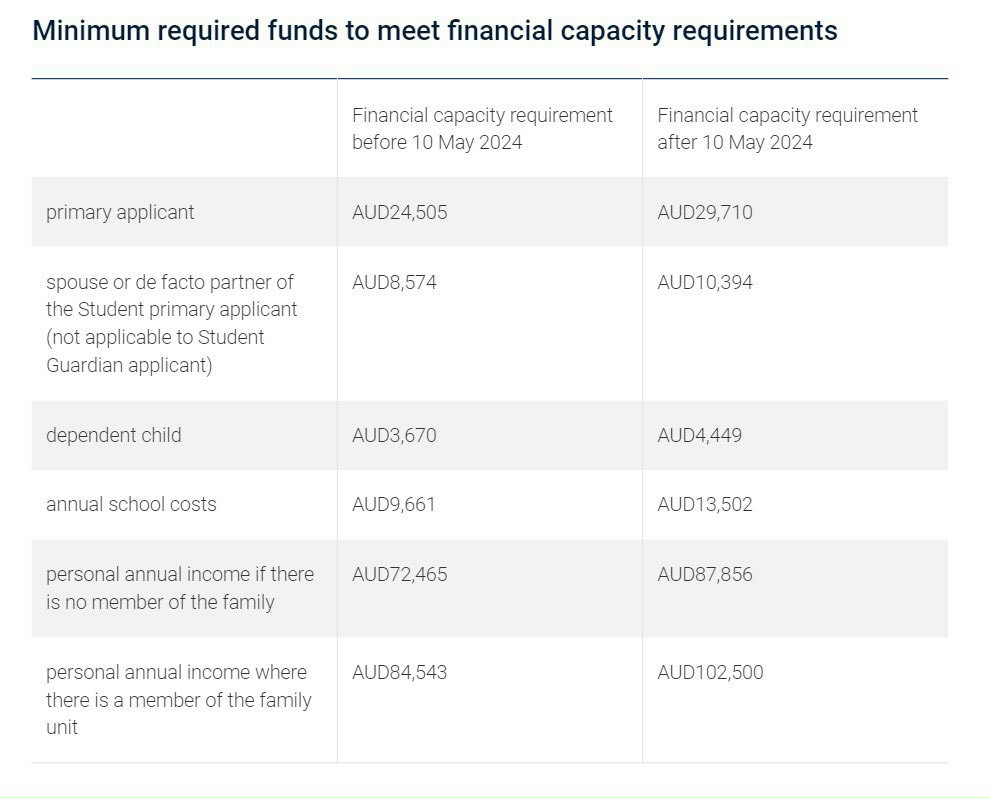Select the AUD72,465 amount

pyautogui.click(x=400, y=574)
